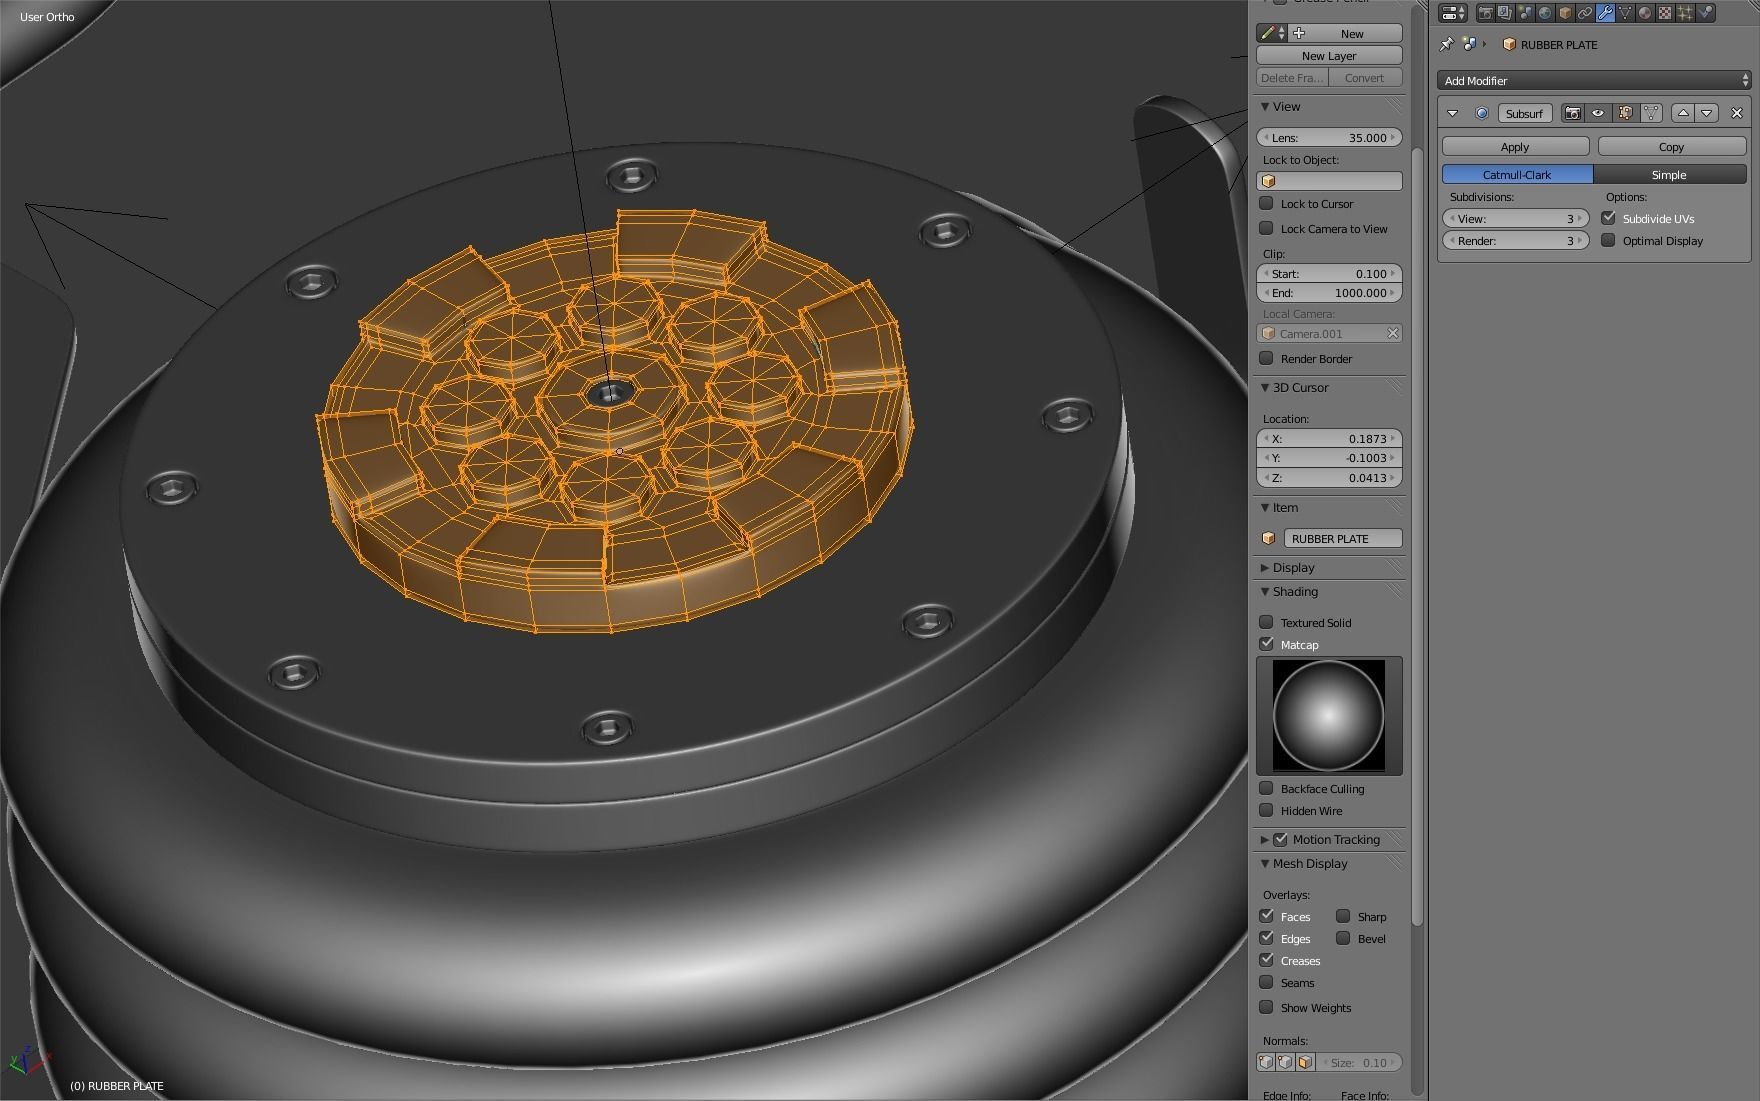Open the Properties editor type selector
Screen dimensions: 1760x1101
[x=1452, y=13]
